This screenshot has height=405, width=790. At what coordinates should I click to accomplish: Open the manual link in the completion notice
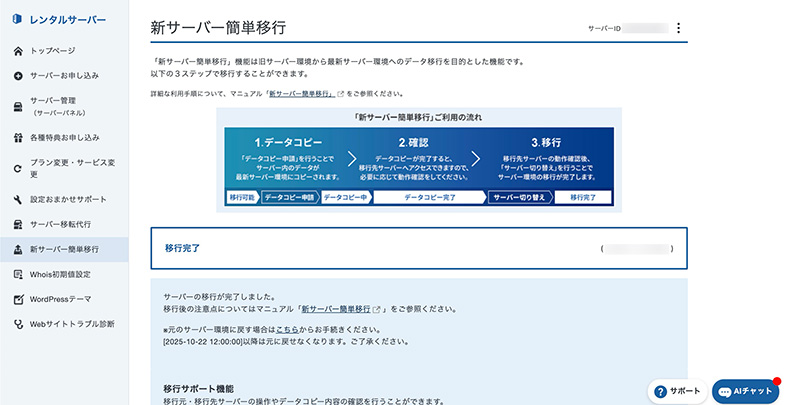coord(335,310)
